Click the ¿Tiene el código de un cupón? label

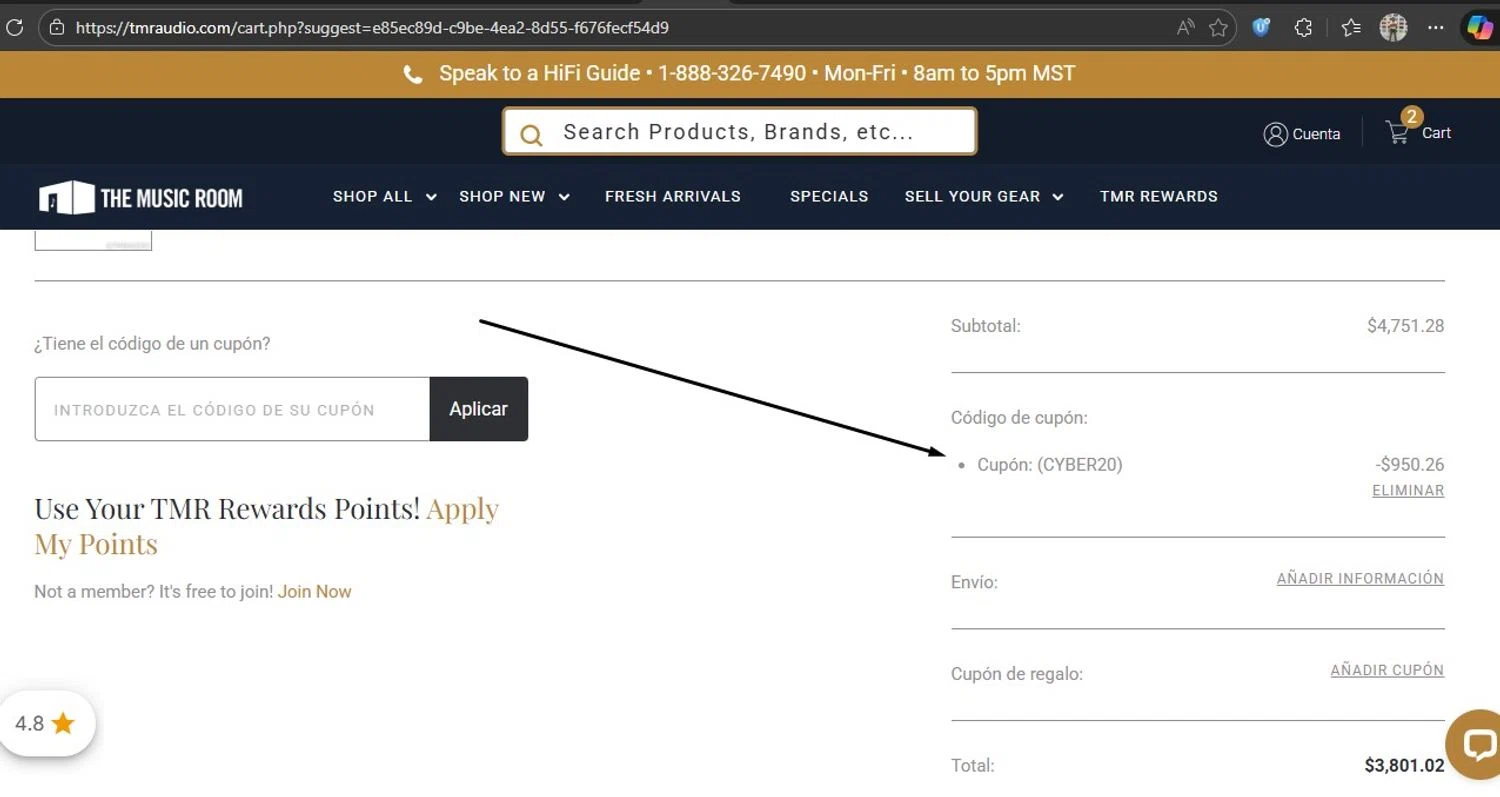pyautogui.click(x=152, y=344)
